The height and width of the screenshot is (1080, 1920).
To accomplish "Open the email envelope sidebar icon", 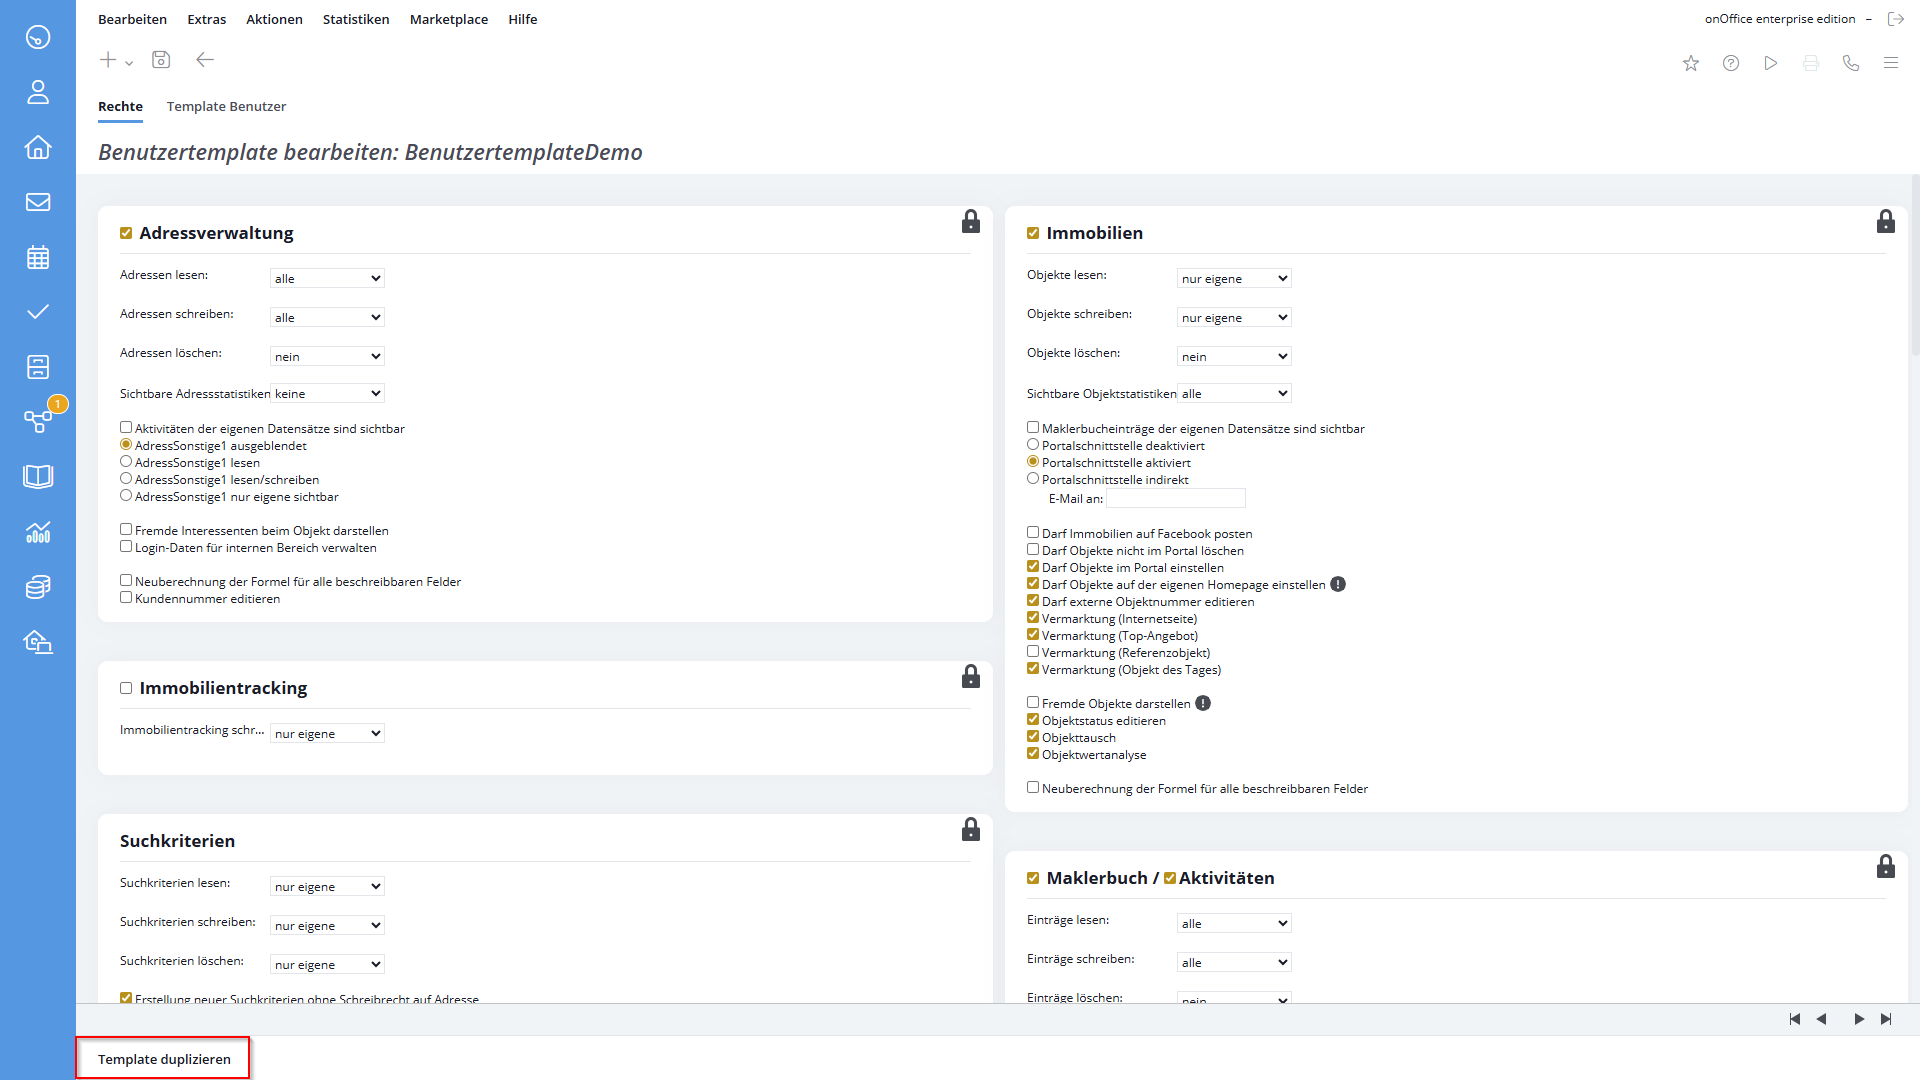I will [38, 202].
